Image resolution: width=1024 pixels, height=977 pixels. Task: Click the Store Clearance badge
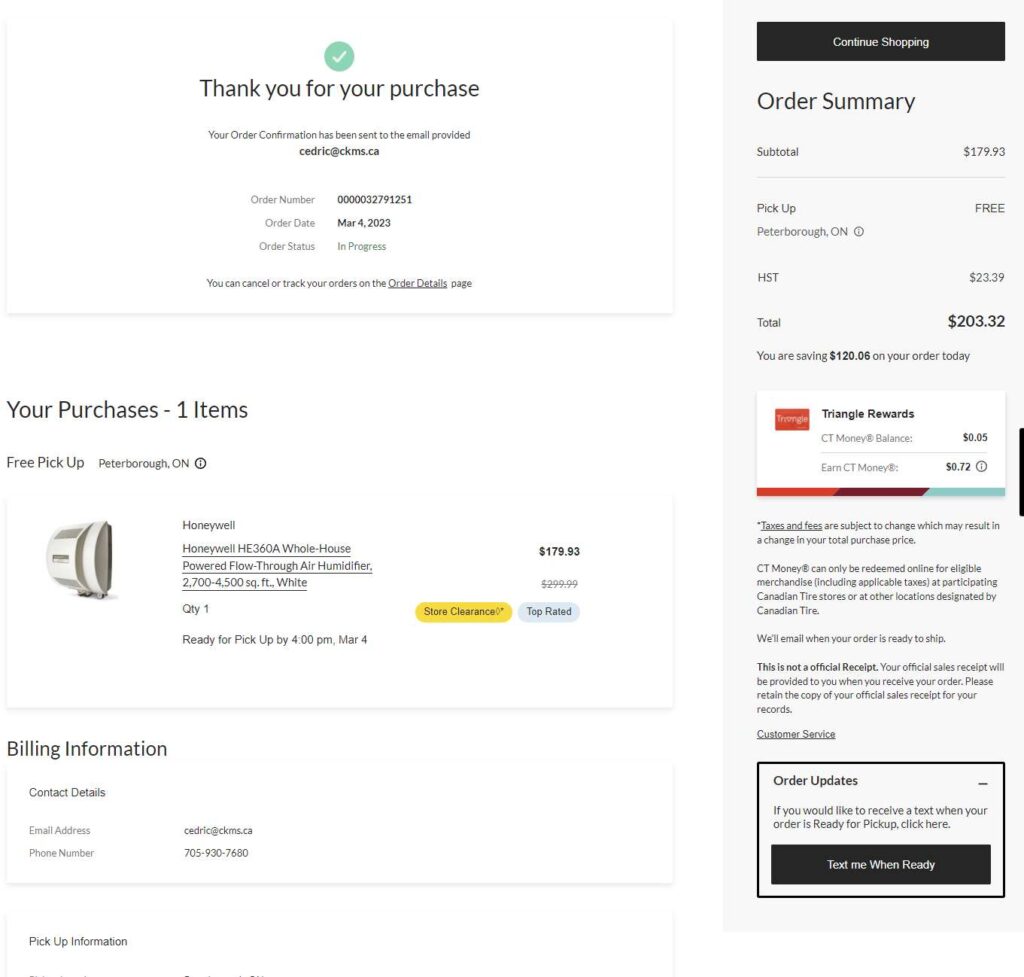[x=463, y=612]
